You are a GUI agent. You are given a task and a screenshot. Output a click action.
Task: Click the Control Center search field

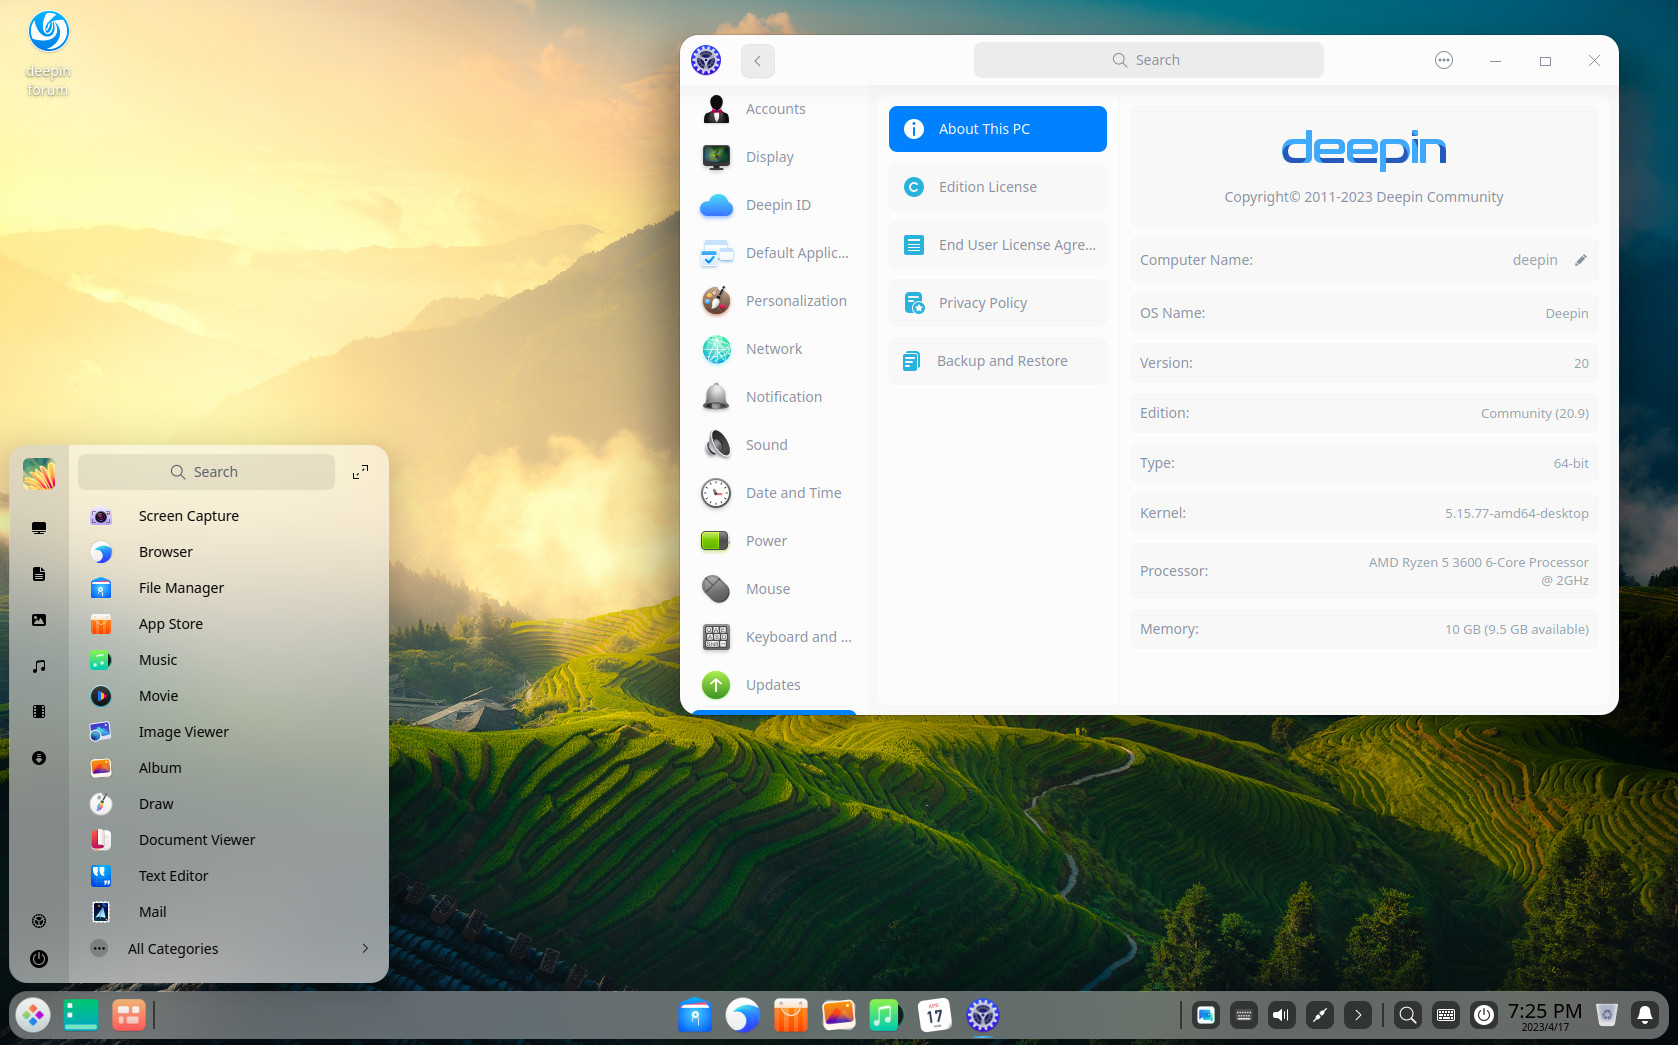pos(1148,60)
